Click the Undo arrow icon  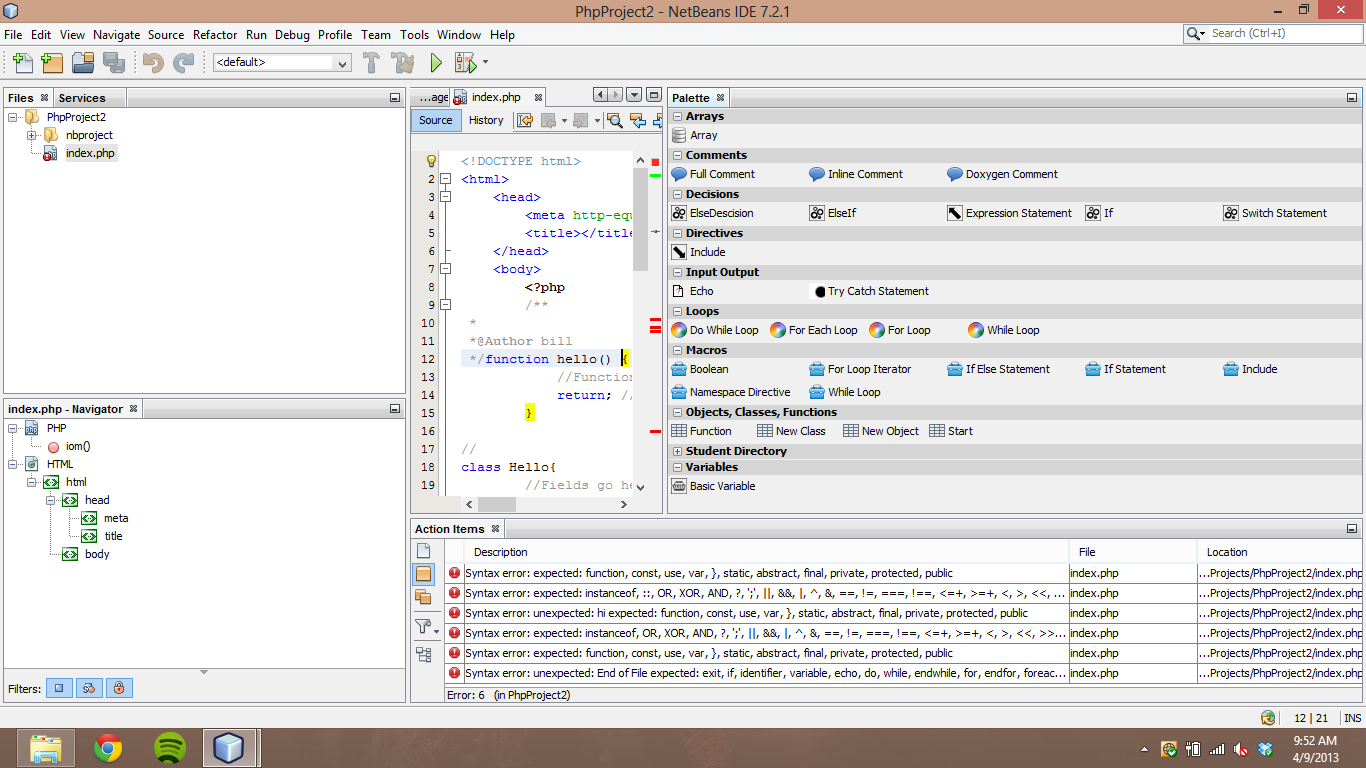(153, 63)
